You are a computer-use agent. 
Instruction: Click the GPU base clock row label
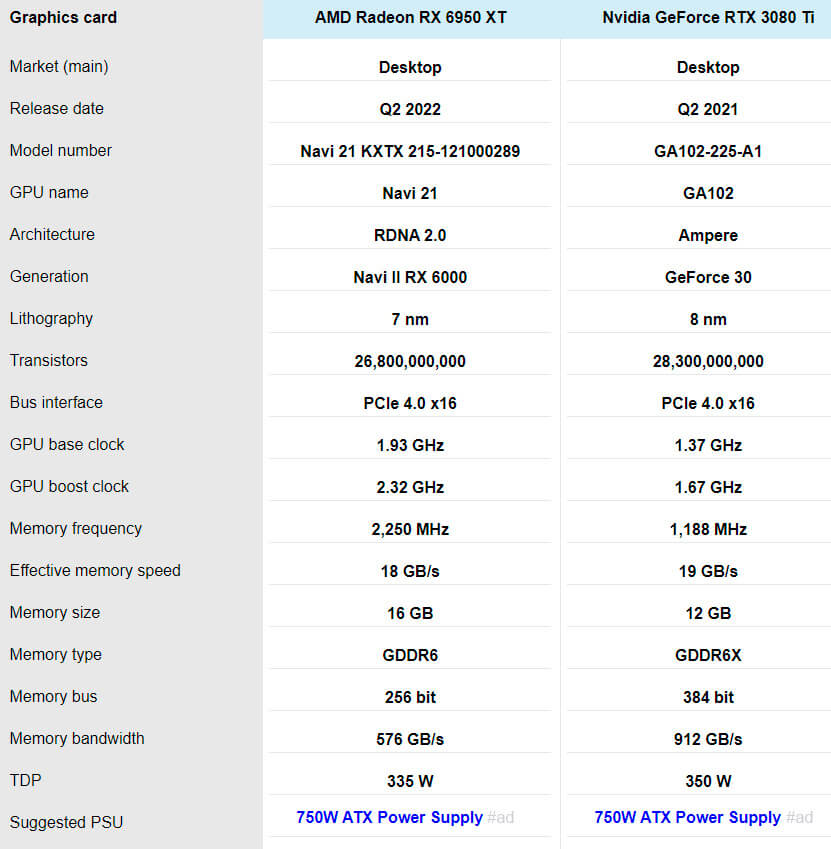coord(67,444)
